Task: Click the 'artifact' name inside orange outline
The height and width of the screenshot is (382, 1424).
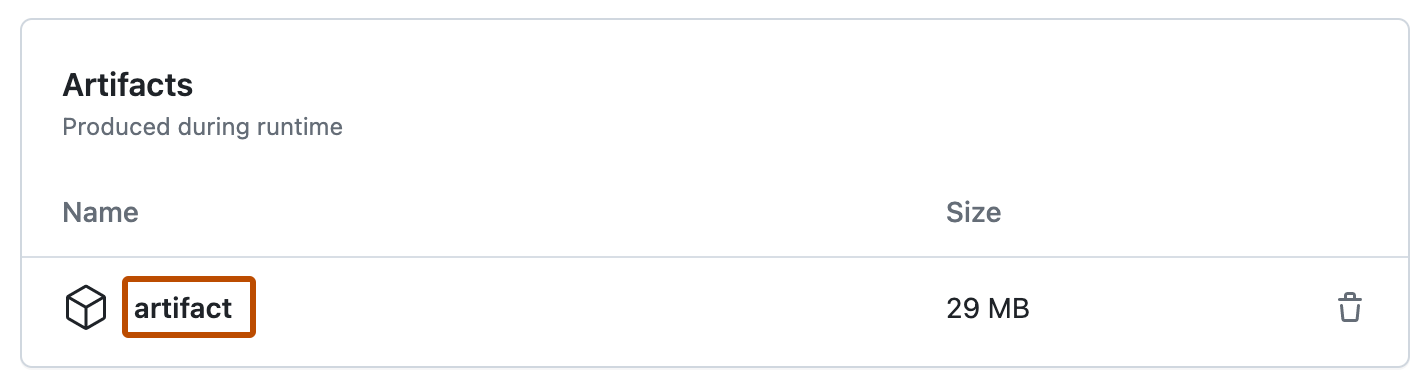Action: click(183, 308)
